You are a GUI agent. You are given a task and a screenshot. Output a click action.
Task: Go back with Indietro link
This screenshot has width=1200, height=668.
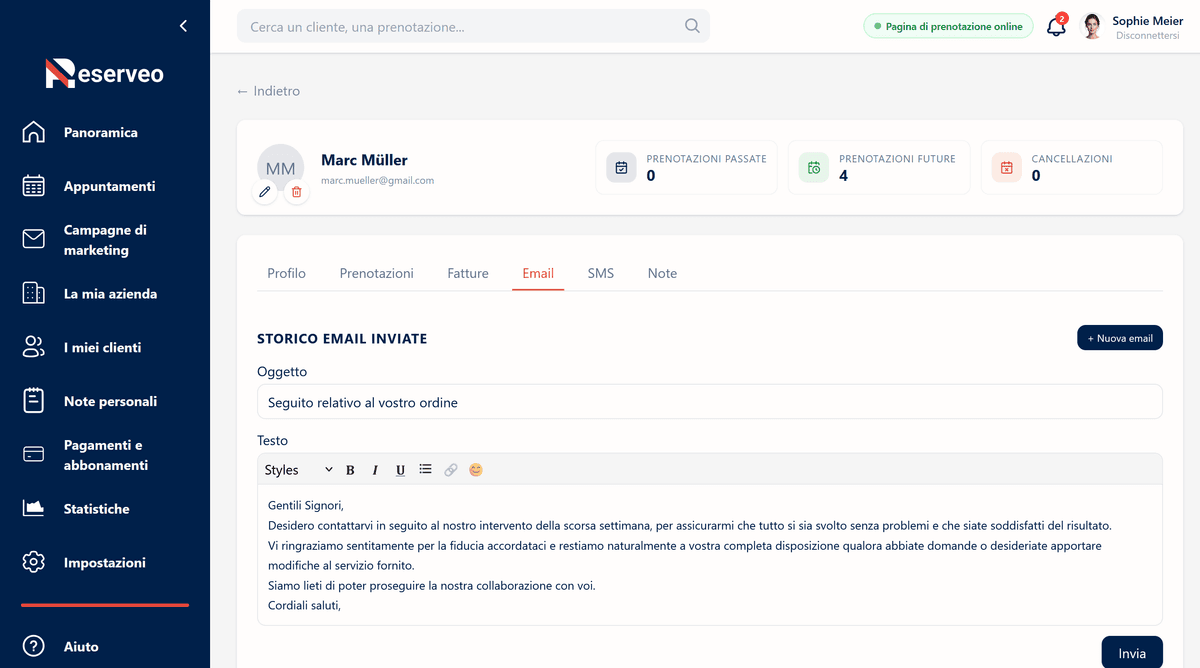point(268,91)
